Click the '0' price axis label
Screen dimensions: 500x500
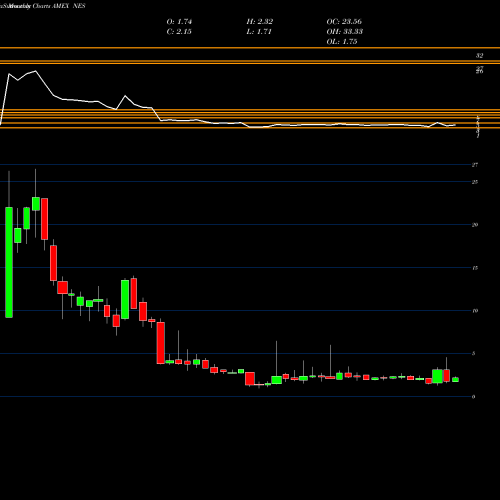473,397
